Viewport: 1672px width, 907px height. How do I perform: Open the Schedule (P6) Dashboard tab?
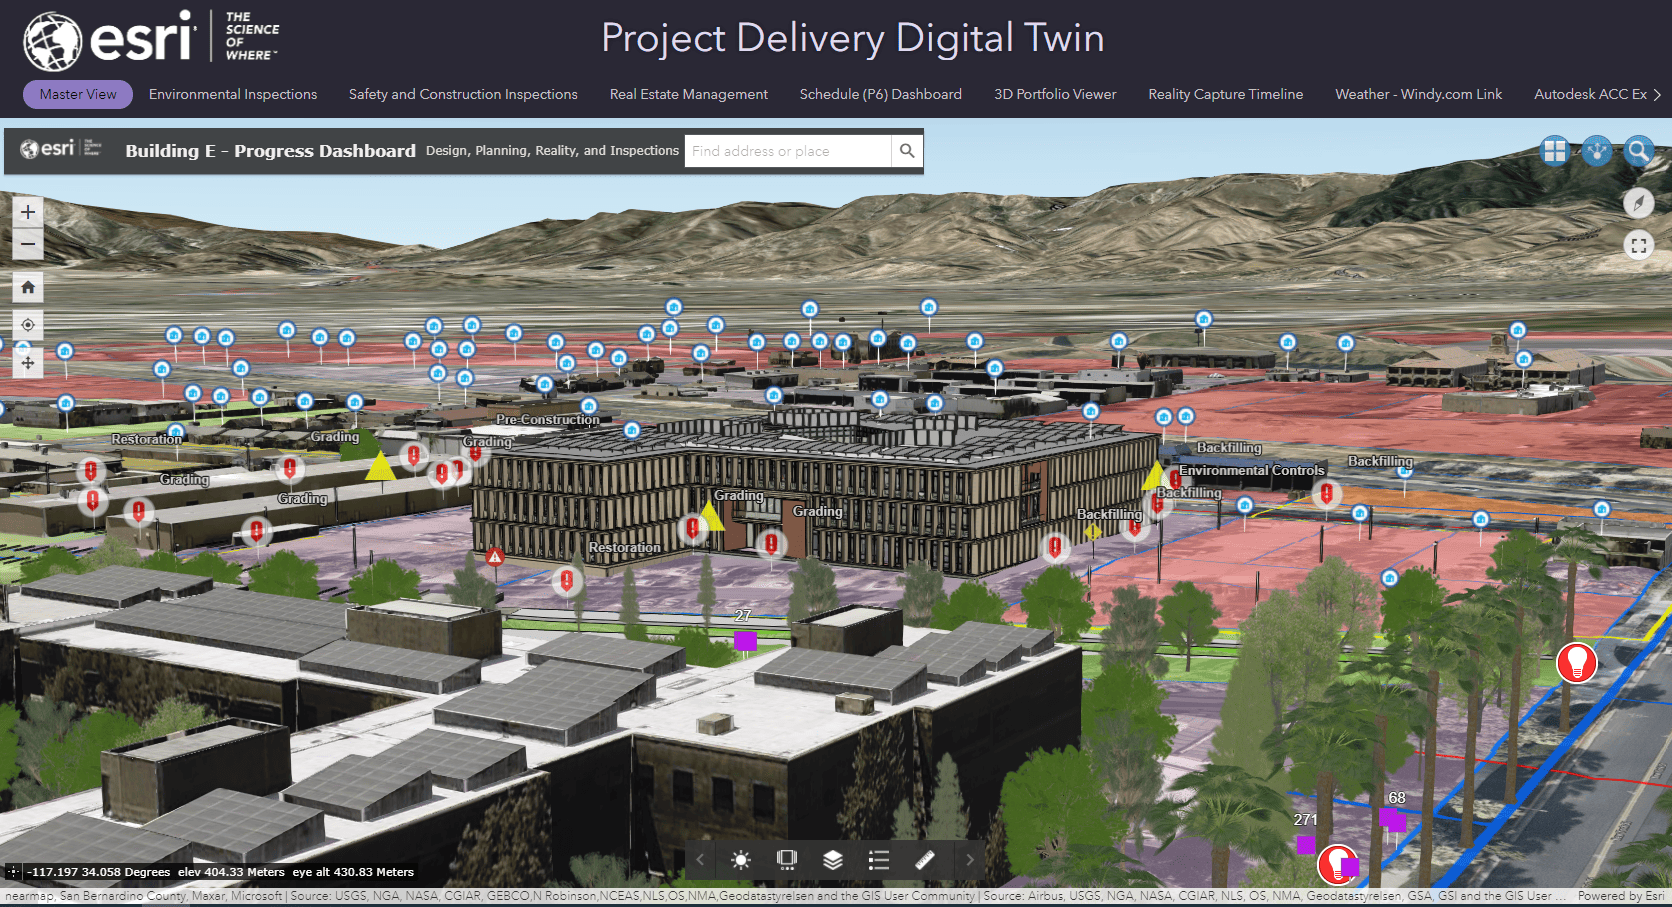[880, 94]
